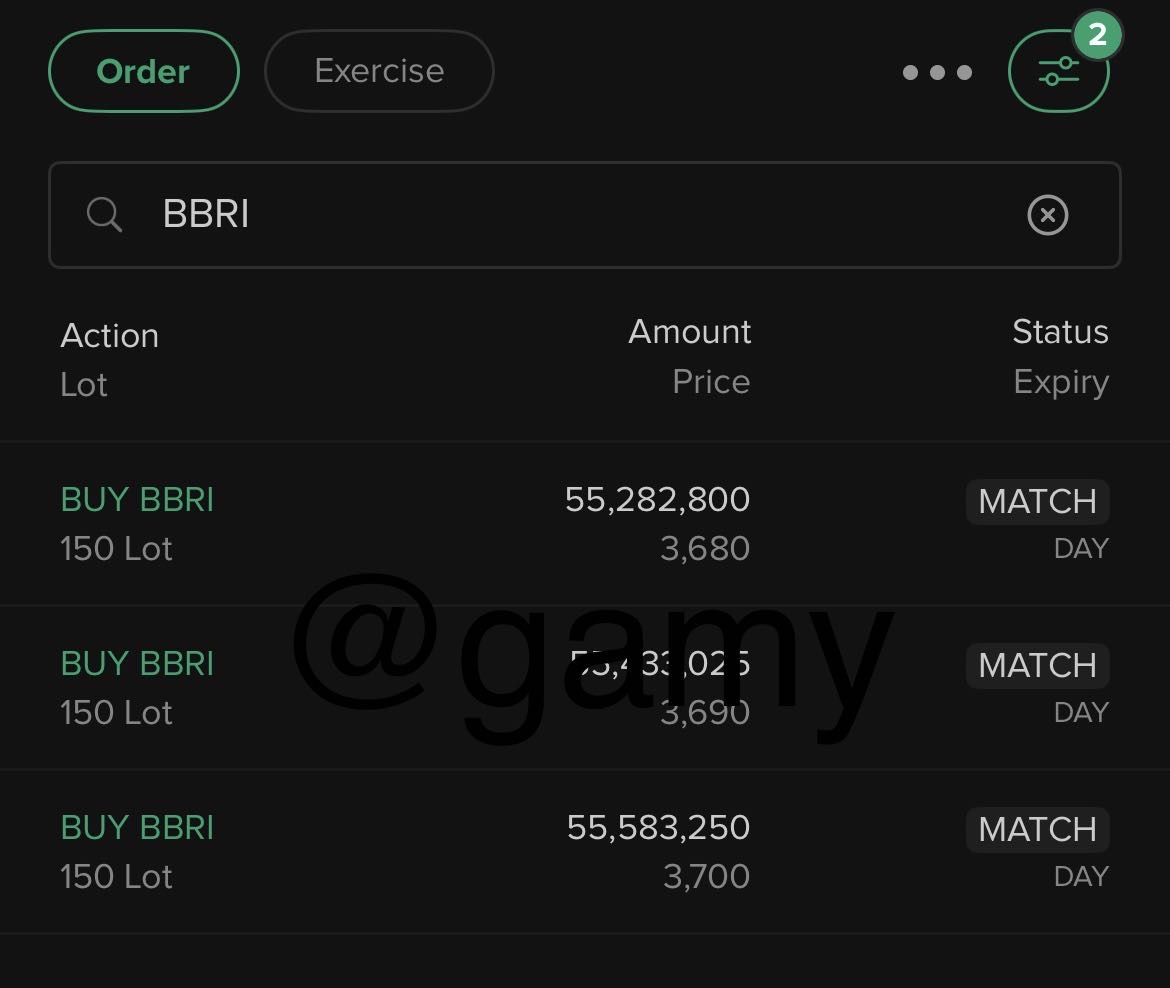Click the Amount column header
Image resolution: width=1170 pixels, height=988 pixels.
[x=689, y=332]
